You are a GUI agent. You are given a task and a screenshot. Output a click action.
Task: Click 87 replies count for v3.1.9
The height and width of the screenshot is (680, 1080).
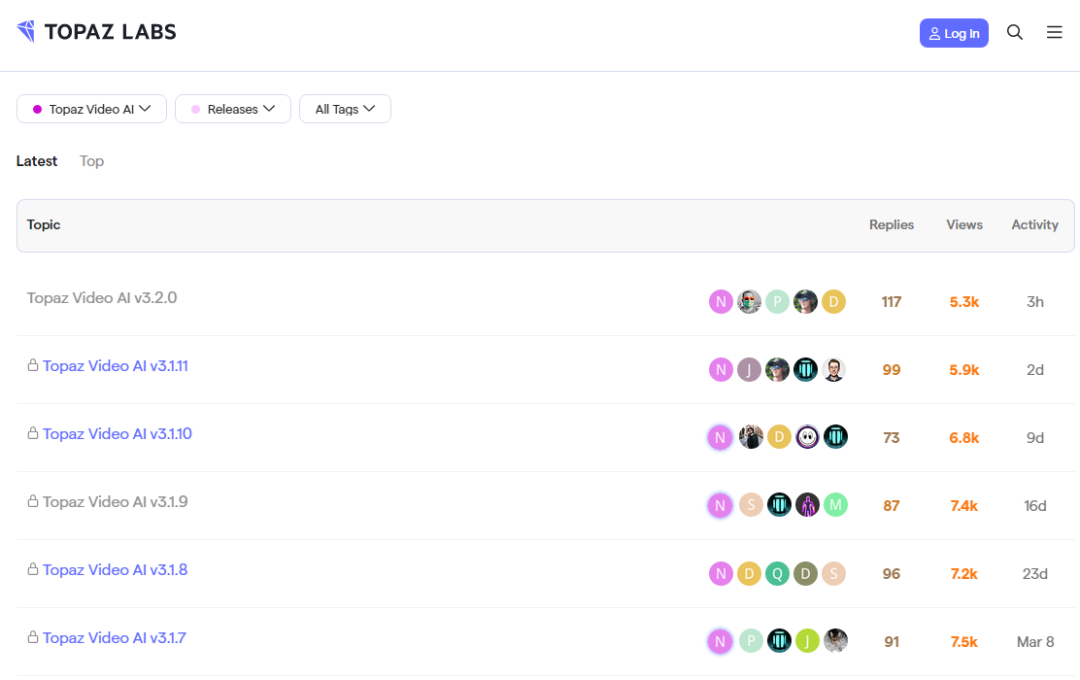pyautogui.click(x=891, y=506)
